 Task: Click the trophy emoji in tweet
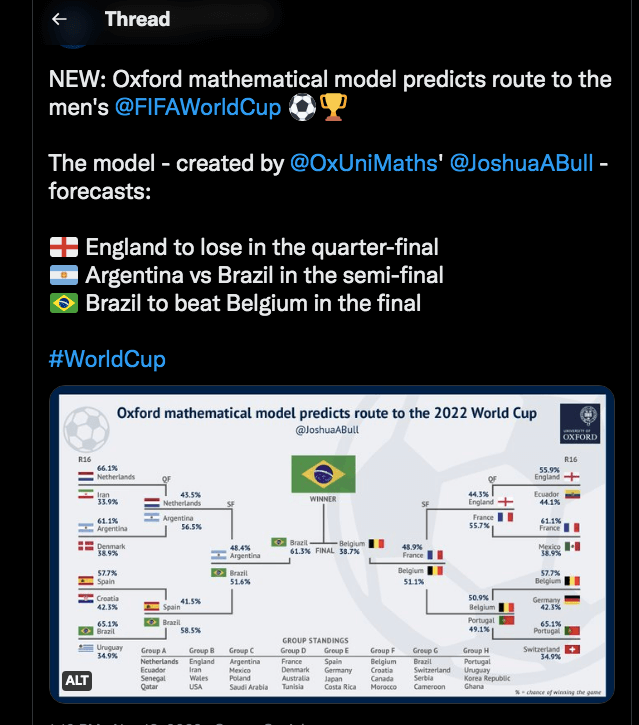point(332,107)
